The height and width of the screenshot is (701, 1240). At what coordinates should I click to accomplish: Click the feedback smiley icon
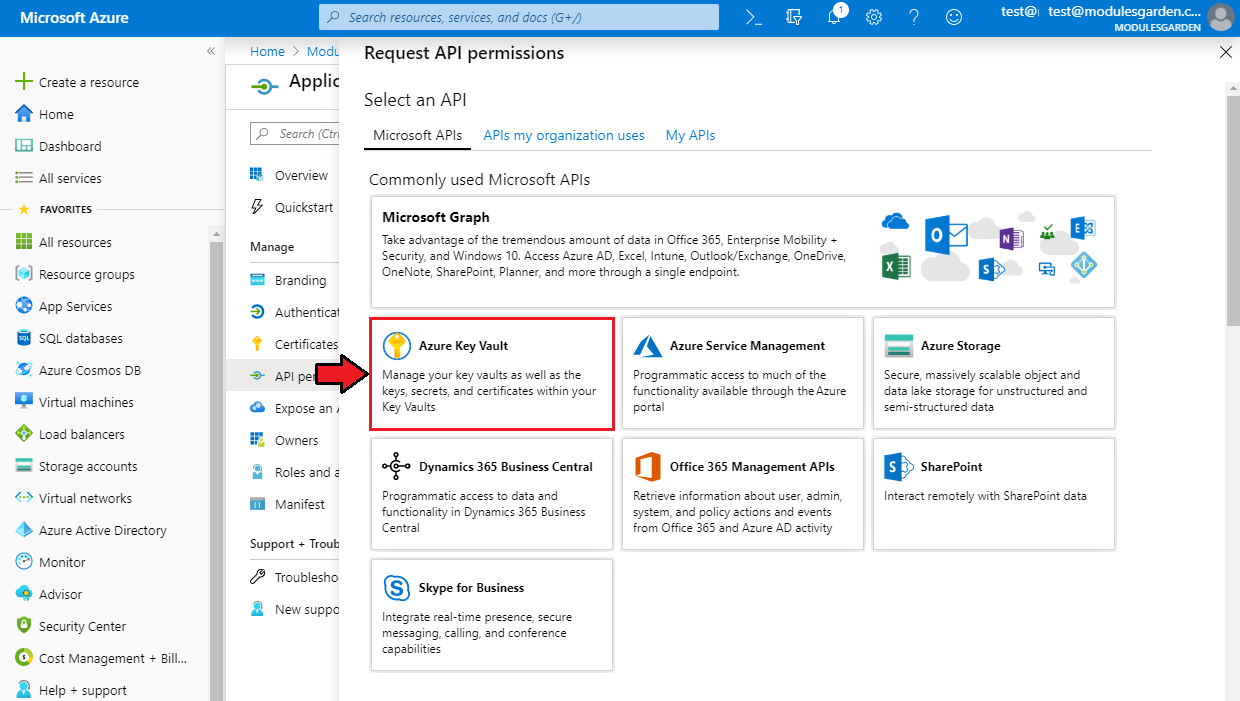954,17
